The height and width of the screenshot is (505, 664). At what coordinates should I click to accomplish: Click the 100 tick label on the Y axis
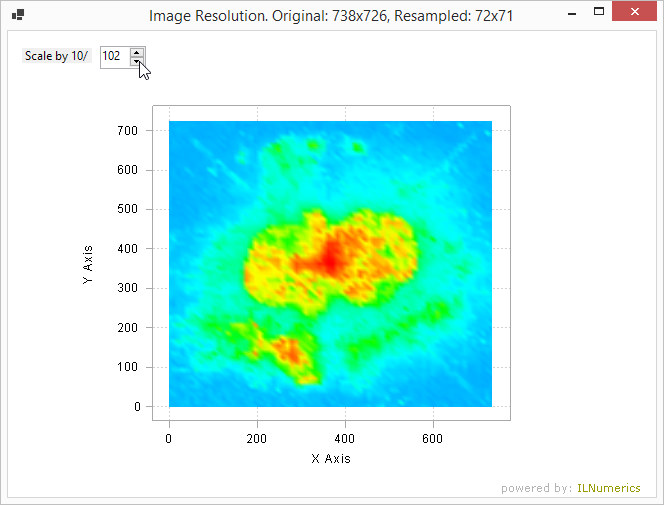127,367
